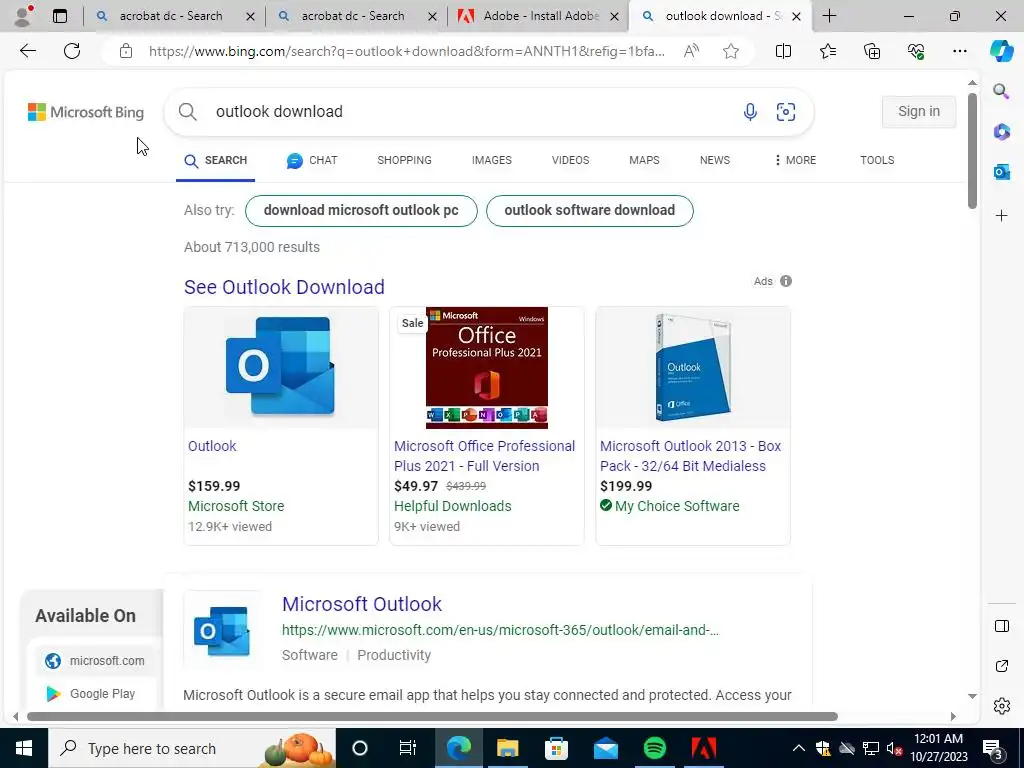This screenshot has width=1024, height=768.
Task: Try 'download microsoft outlook pc' suggestion
Action: point(361,210)
